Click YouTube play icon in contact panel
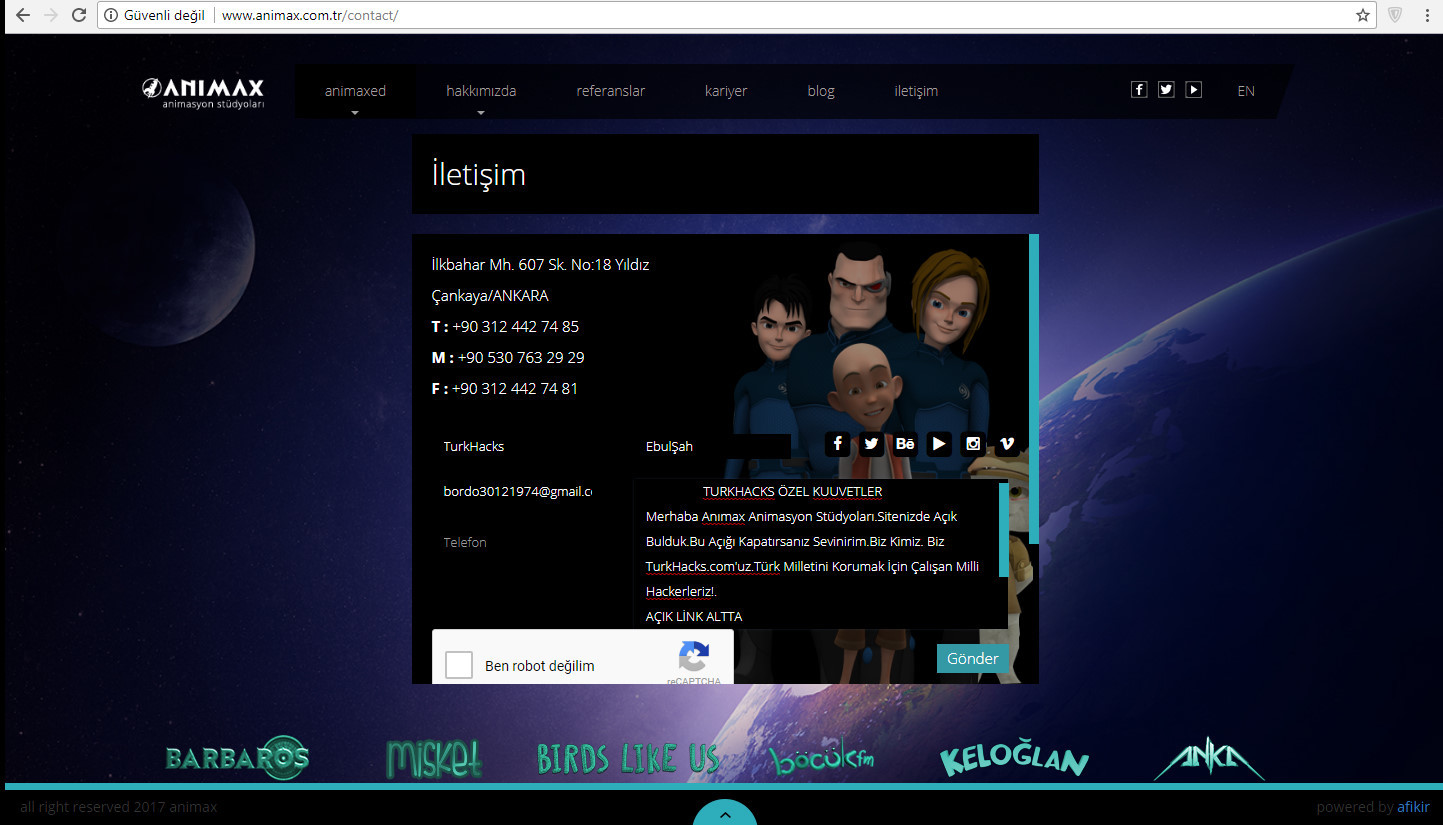Viewport: 1443px width, 825px height. click(939, 444)
